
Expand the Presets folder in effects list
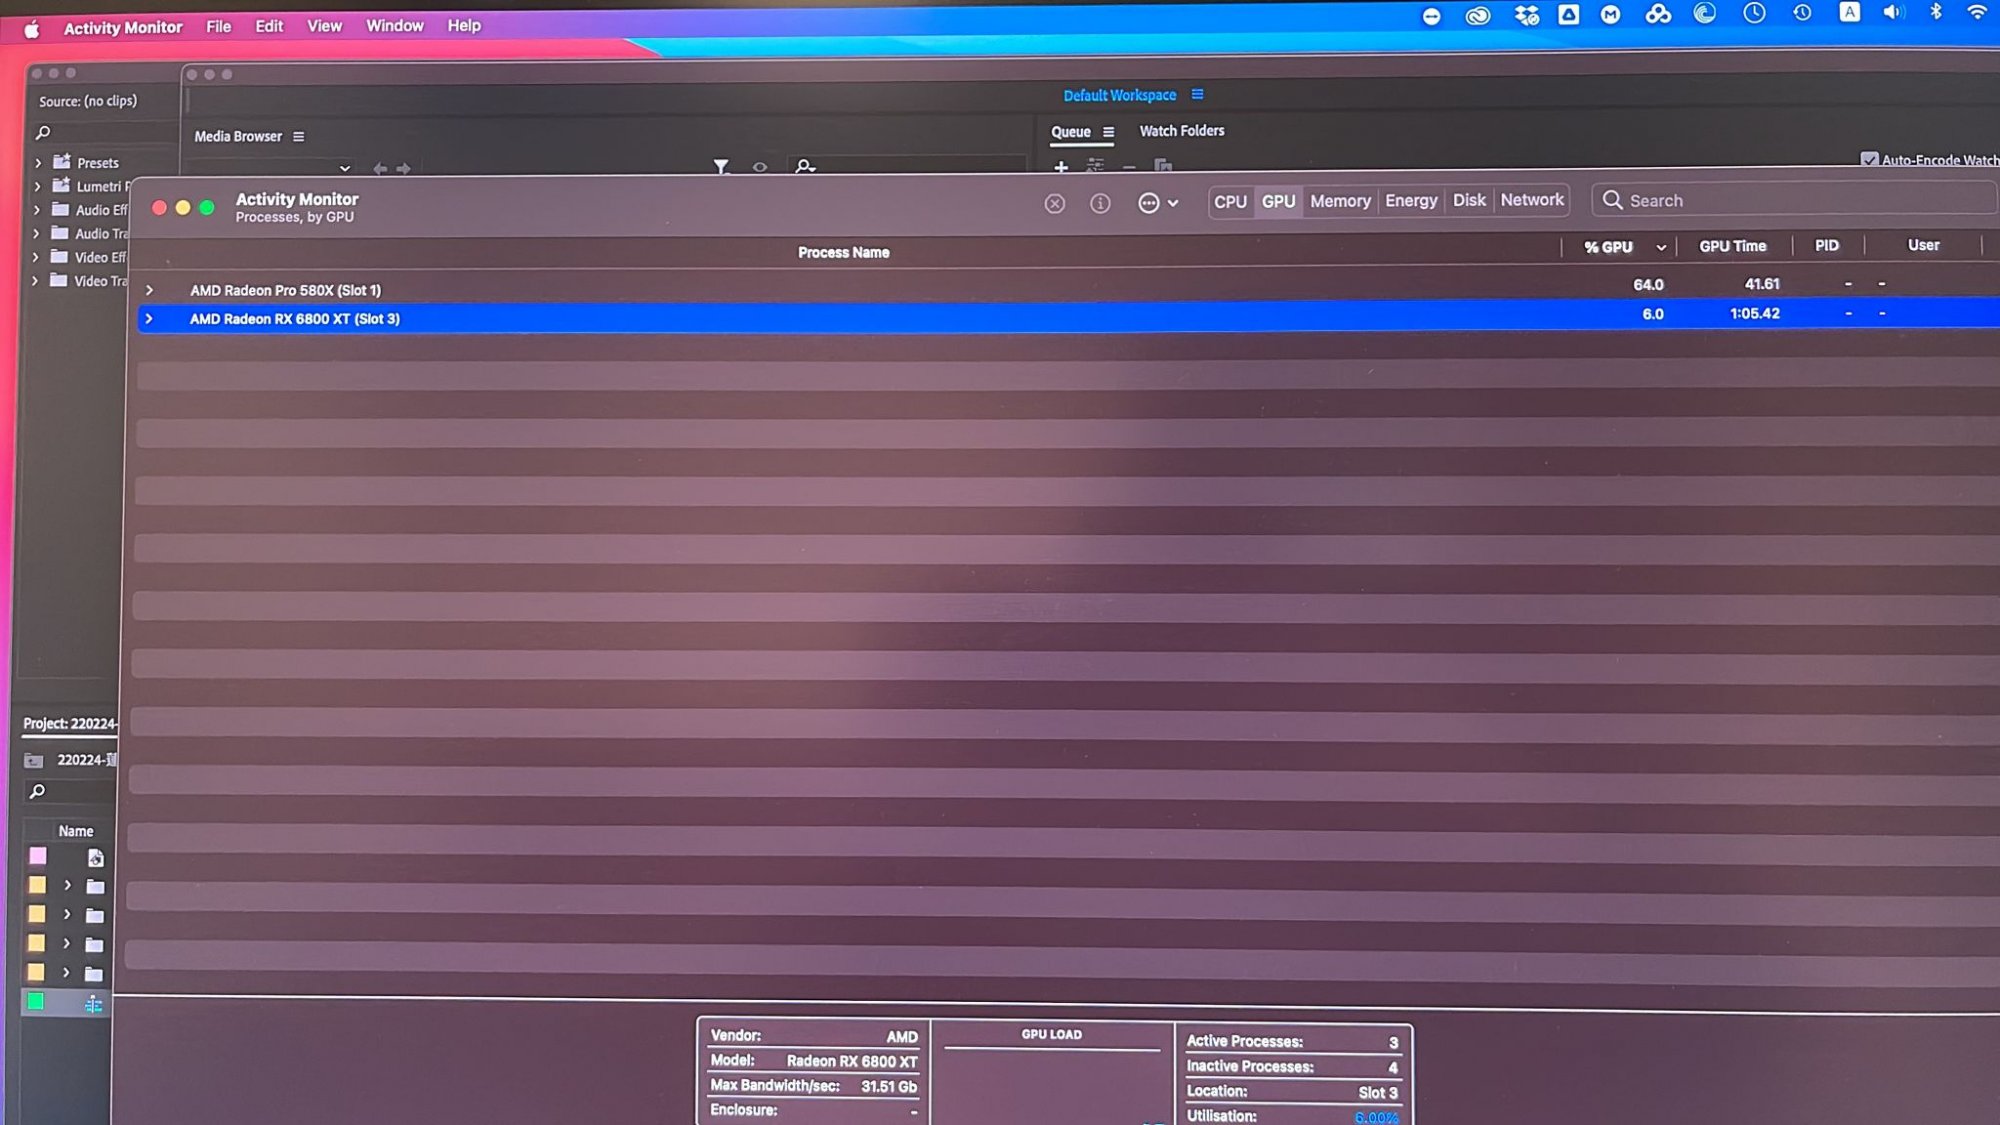(x=38, y=162)
